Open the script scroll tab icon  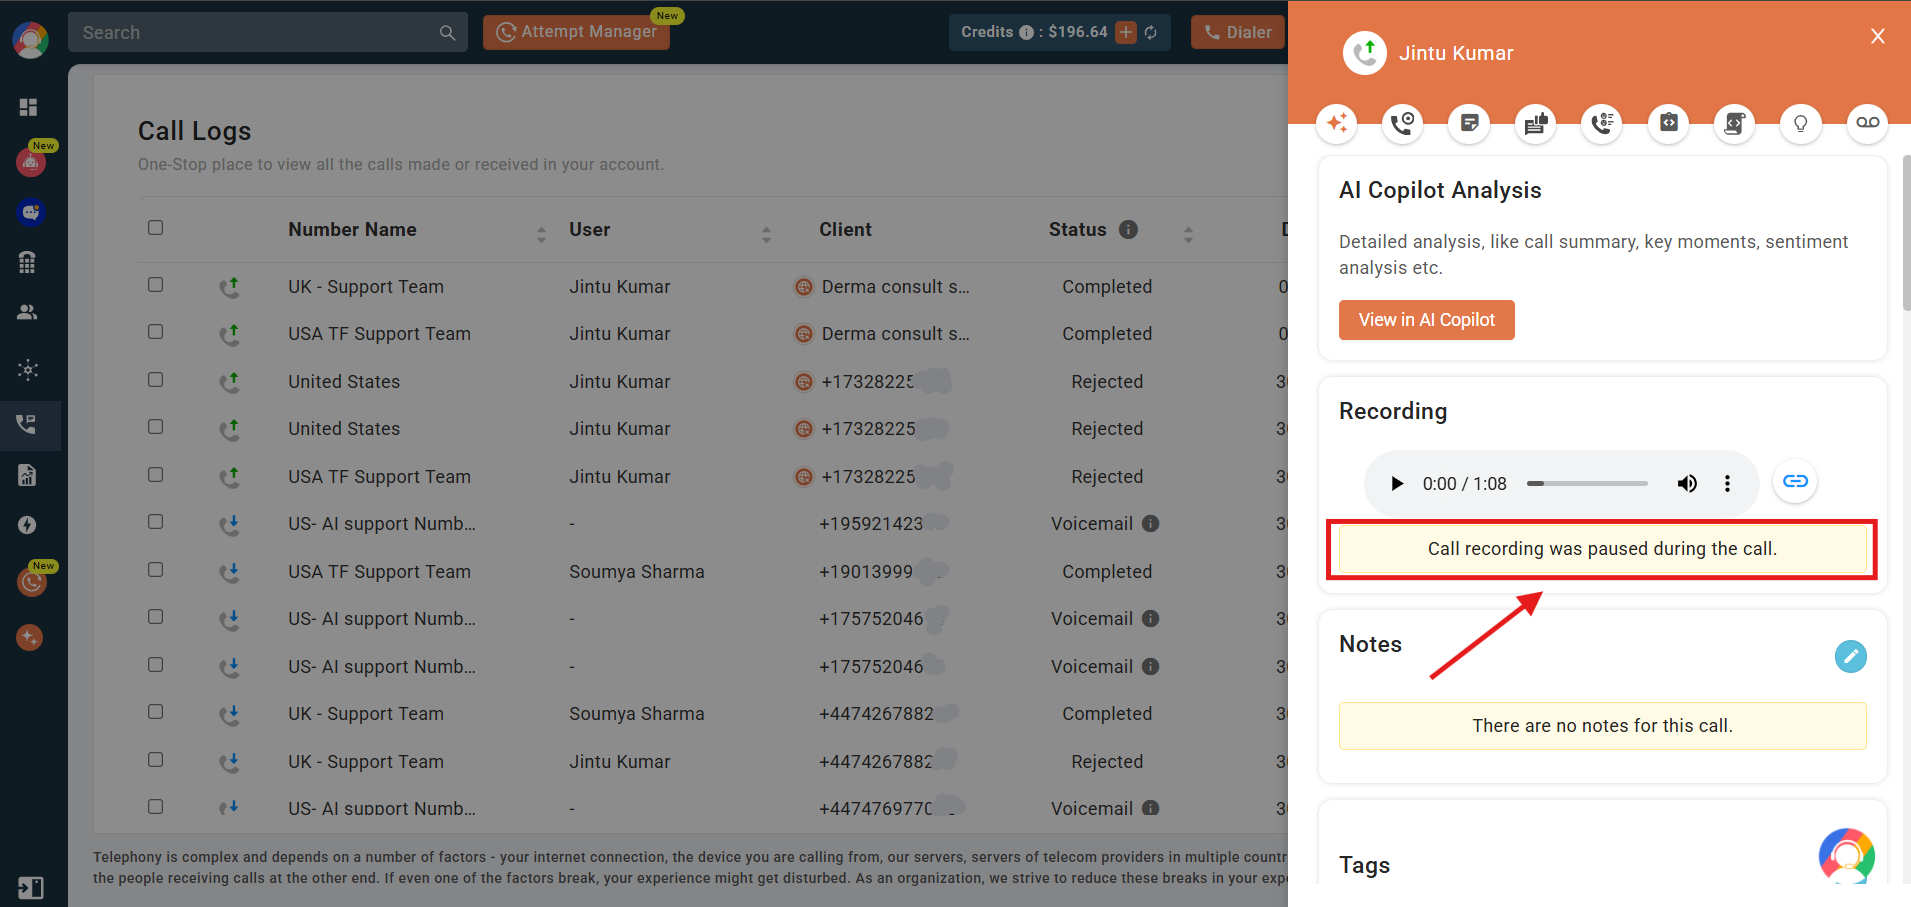(x=1734, y=123)
